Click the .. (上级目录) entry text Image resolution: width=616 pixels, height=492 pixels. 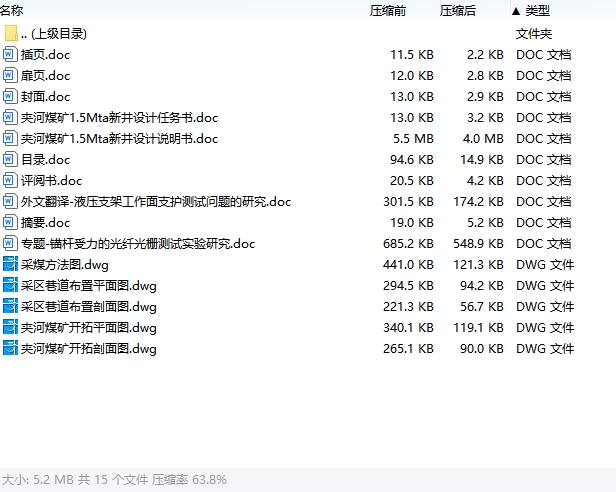(x=54, y=34)
